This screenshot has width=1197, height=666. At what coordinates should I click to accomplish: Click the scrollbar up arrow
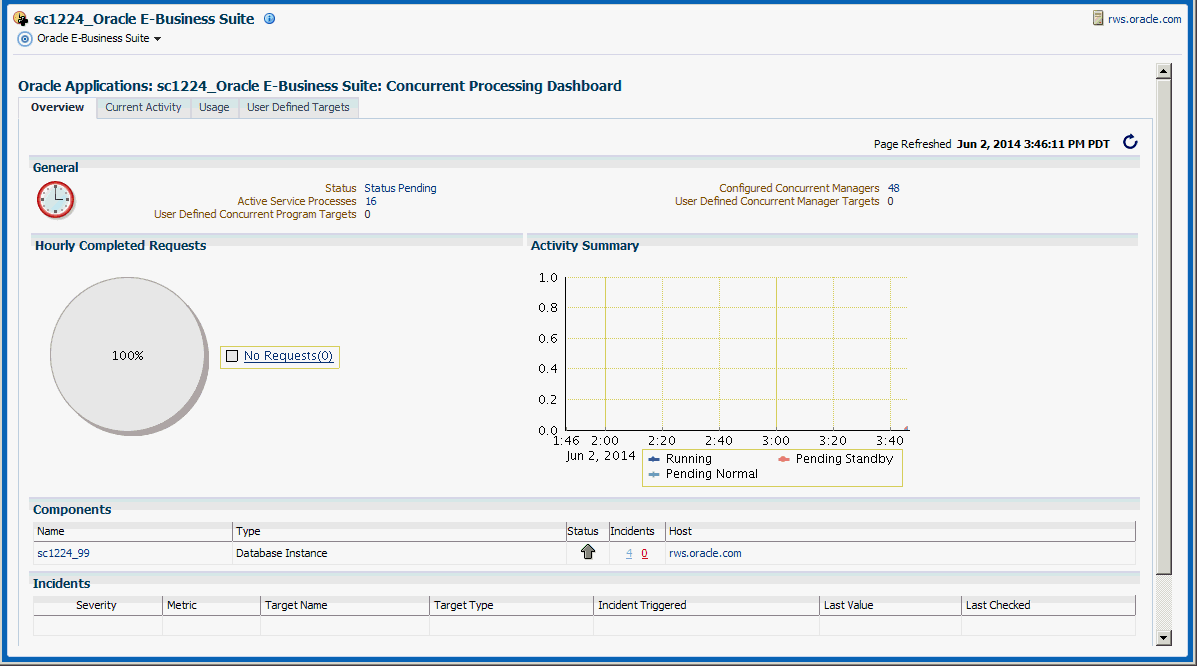tap(1163, 71)
